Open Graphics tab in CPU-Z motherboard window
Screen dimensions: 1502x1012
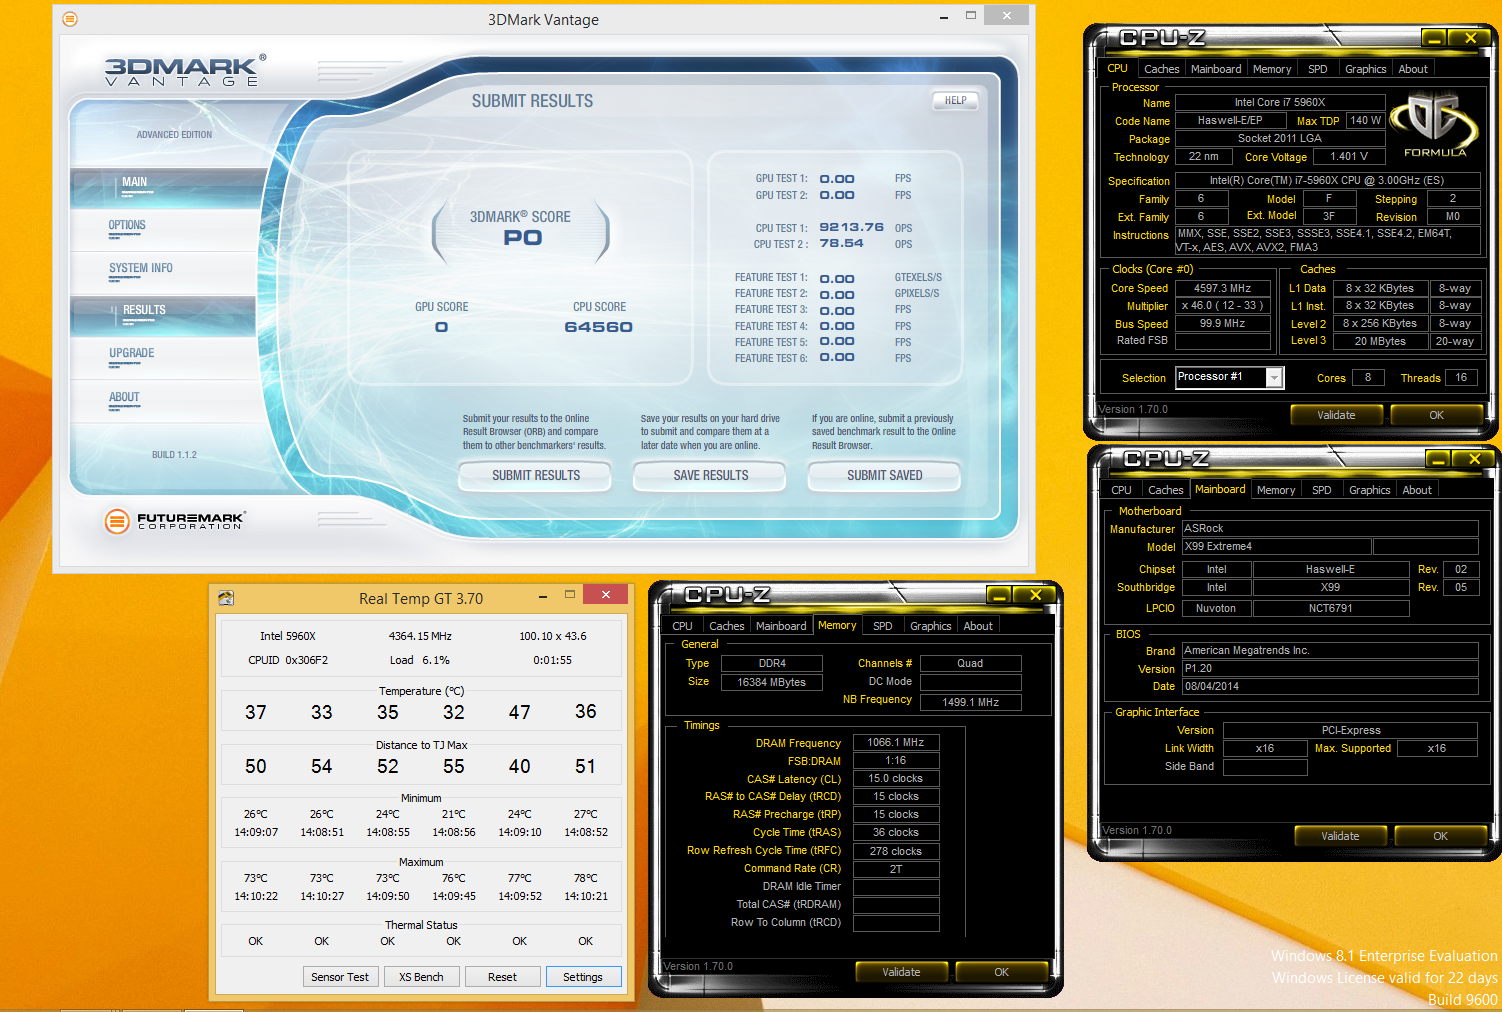coord(1369,490)
